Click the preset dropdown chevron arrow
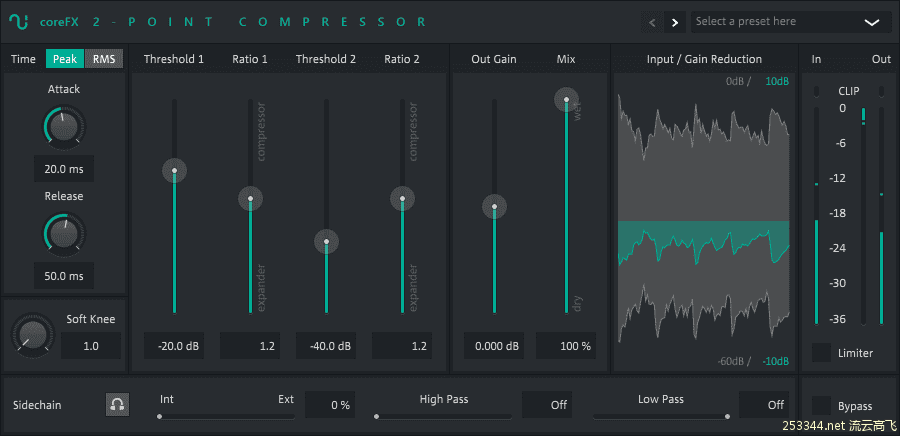 872,22
